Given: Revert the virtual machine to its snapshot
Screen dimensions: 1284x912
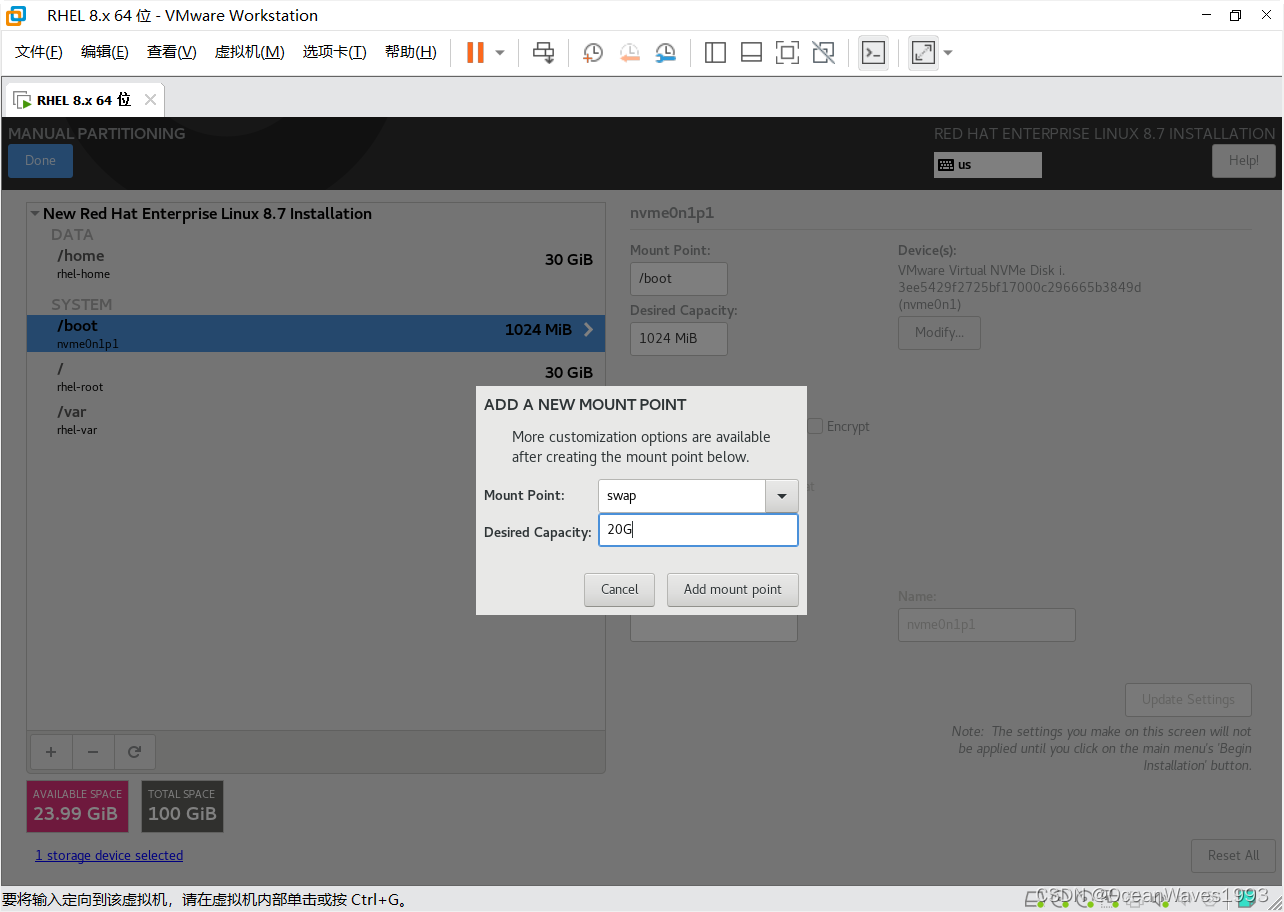Looking at the screenshot, I should click(x=629, y=52).
